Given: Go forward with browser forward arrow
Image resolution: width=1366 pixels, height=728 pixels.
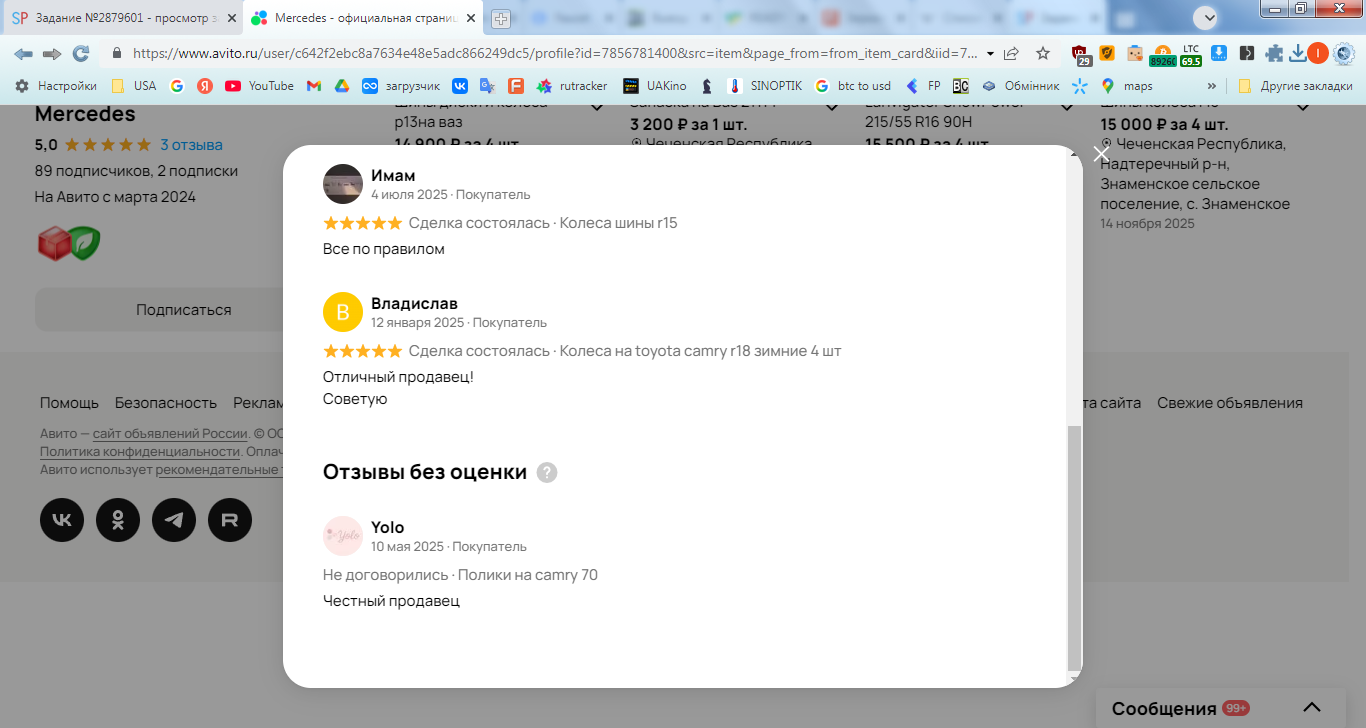Looking at the screenshot, I should [52, 53].
